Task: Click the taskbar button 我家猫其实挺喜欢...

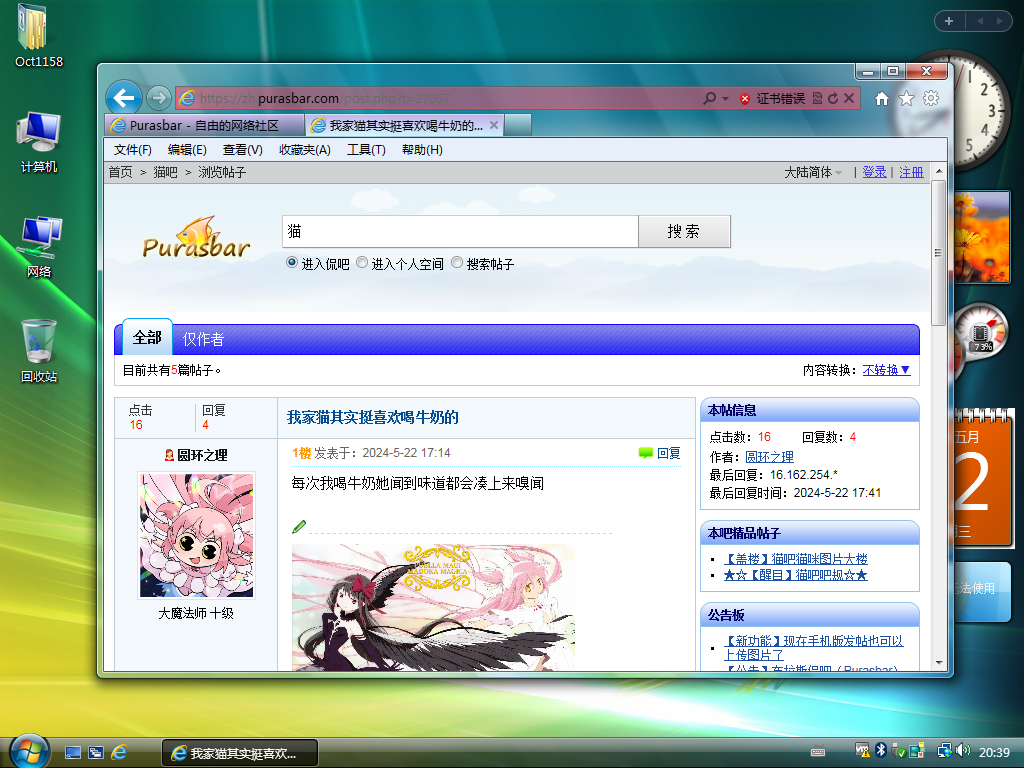Action: [x=240, y=753]
